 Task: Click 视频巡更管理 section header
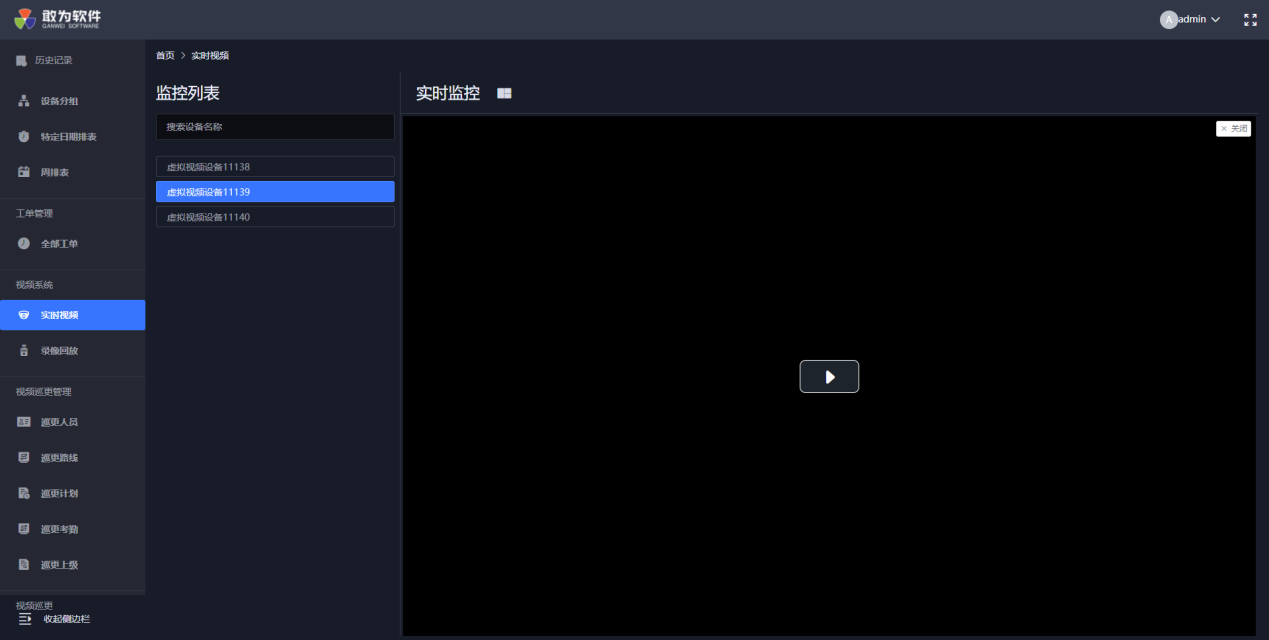43,392
